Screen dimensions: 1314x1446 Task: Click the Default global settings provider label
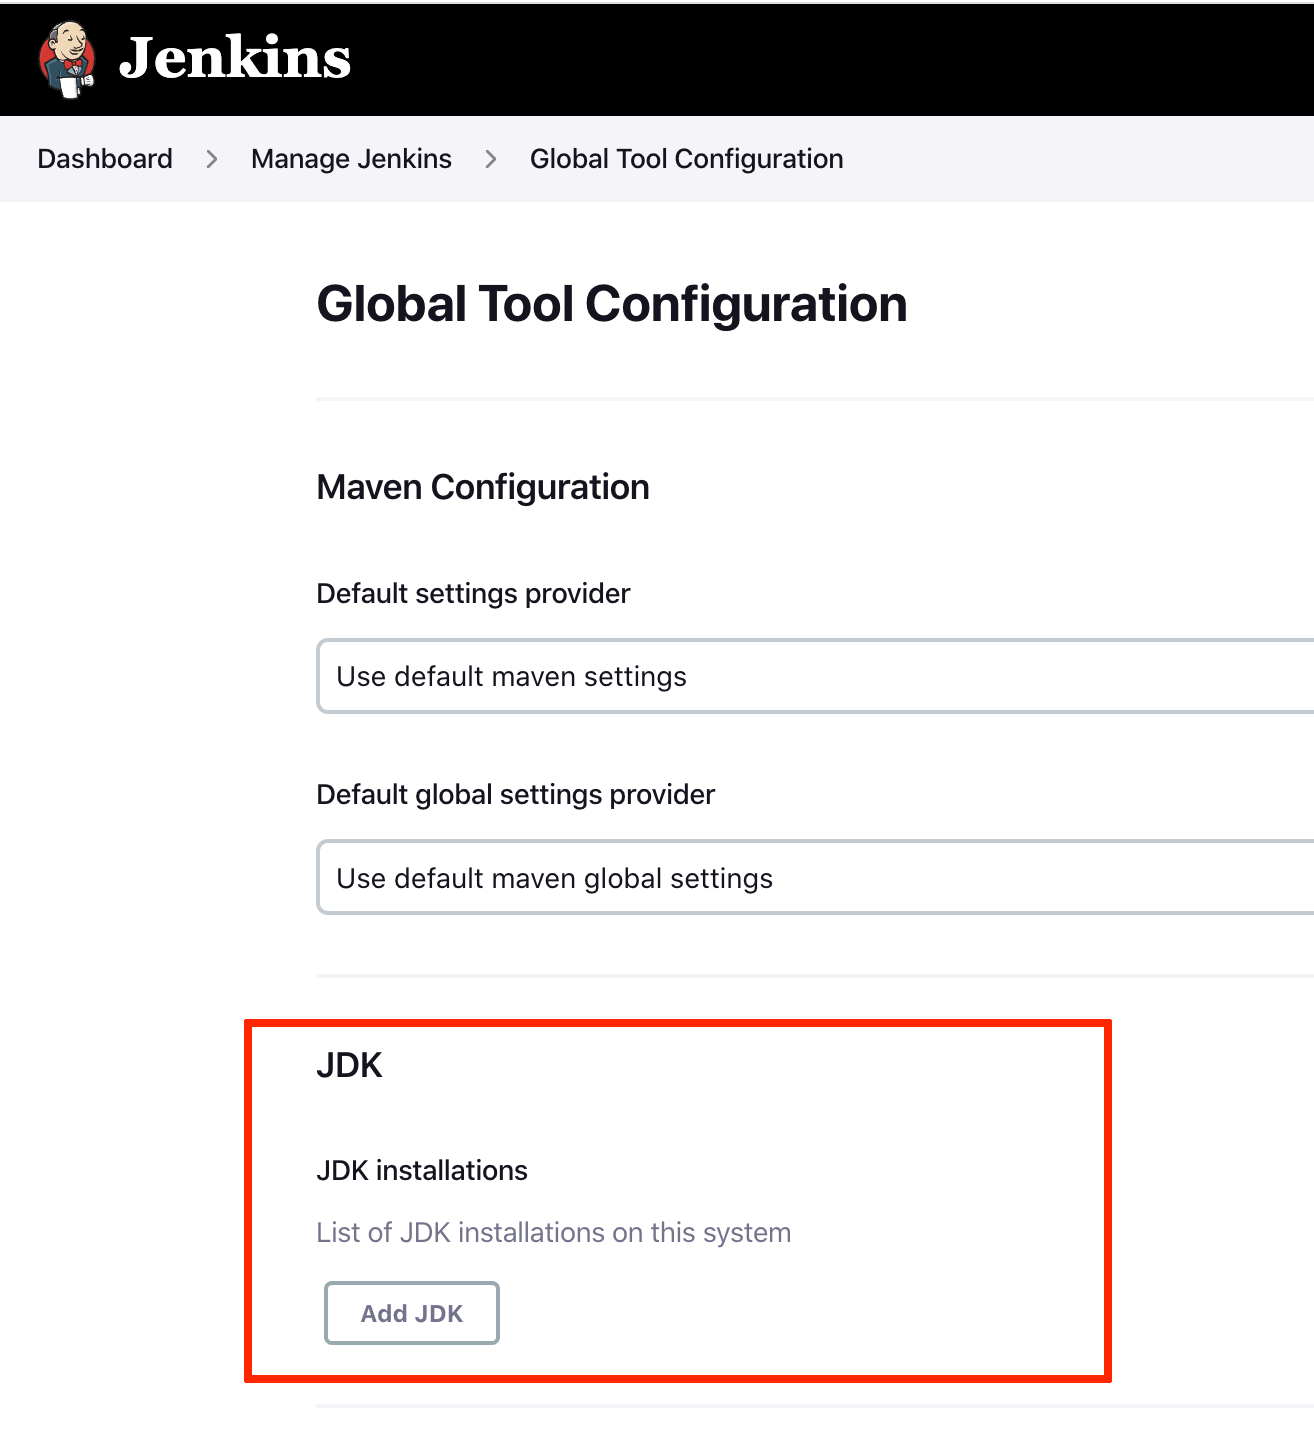[x=516, y=794]
